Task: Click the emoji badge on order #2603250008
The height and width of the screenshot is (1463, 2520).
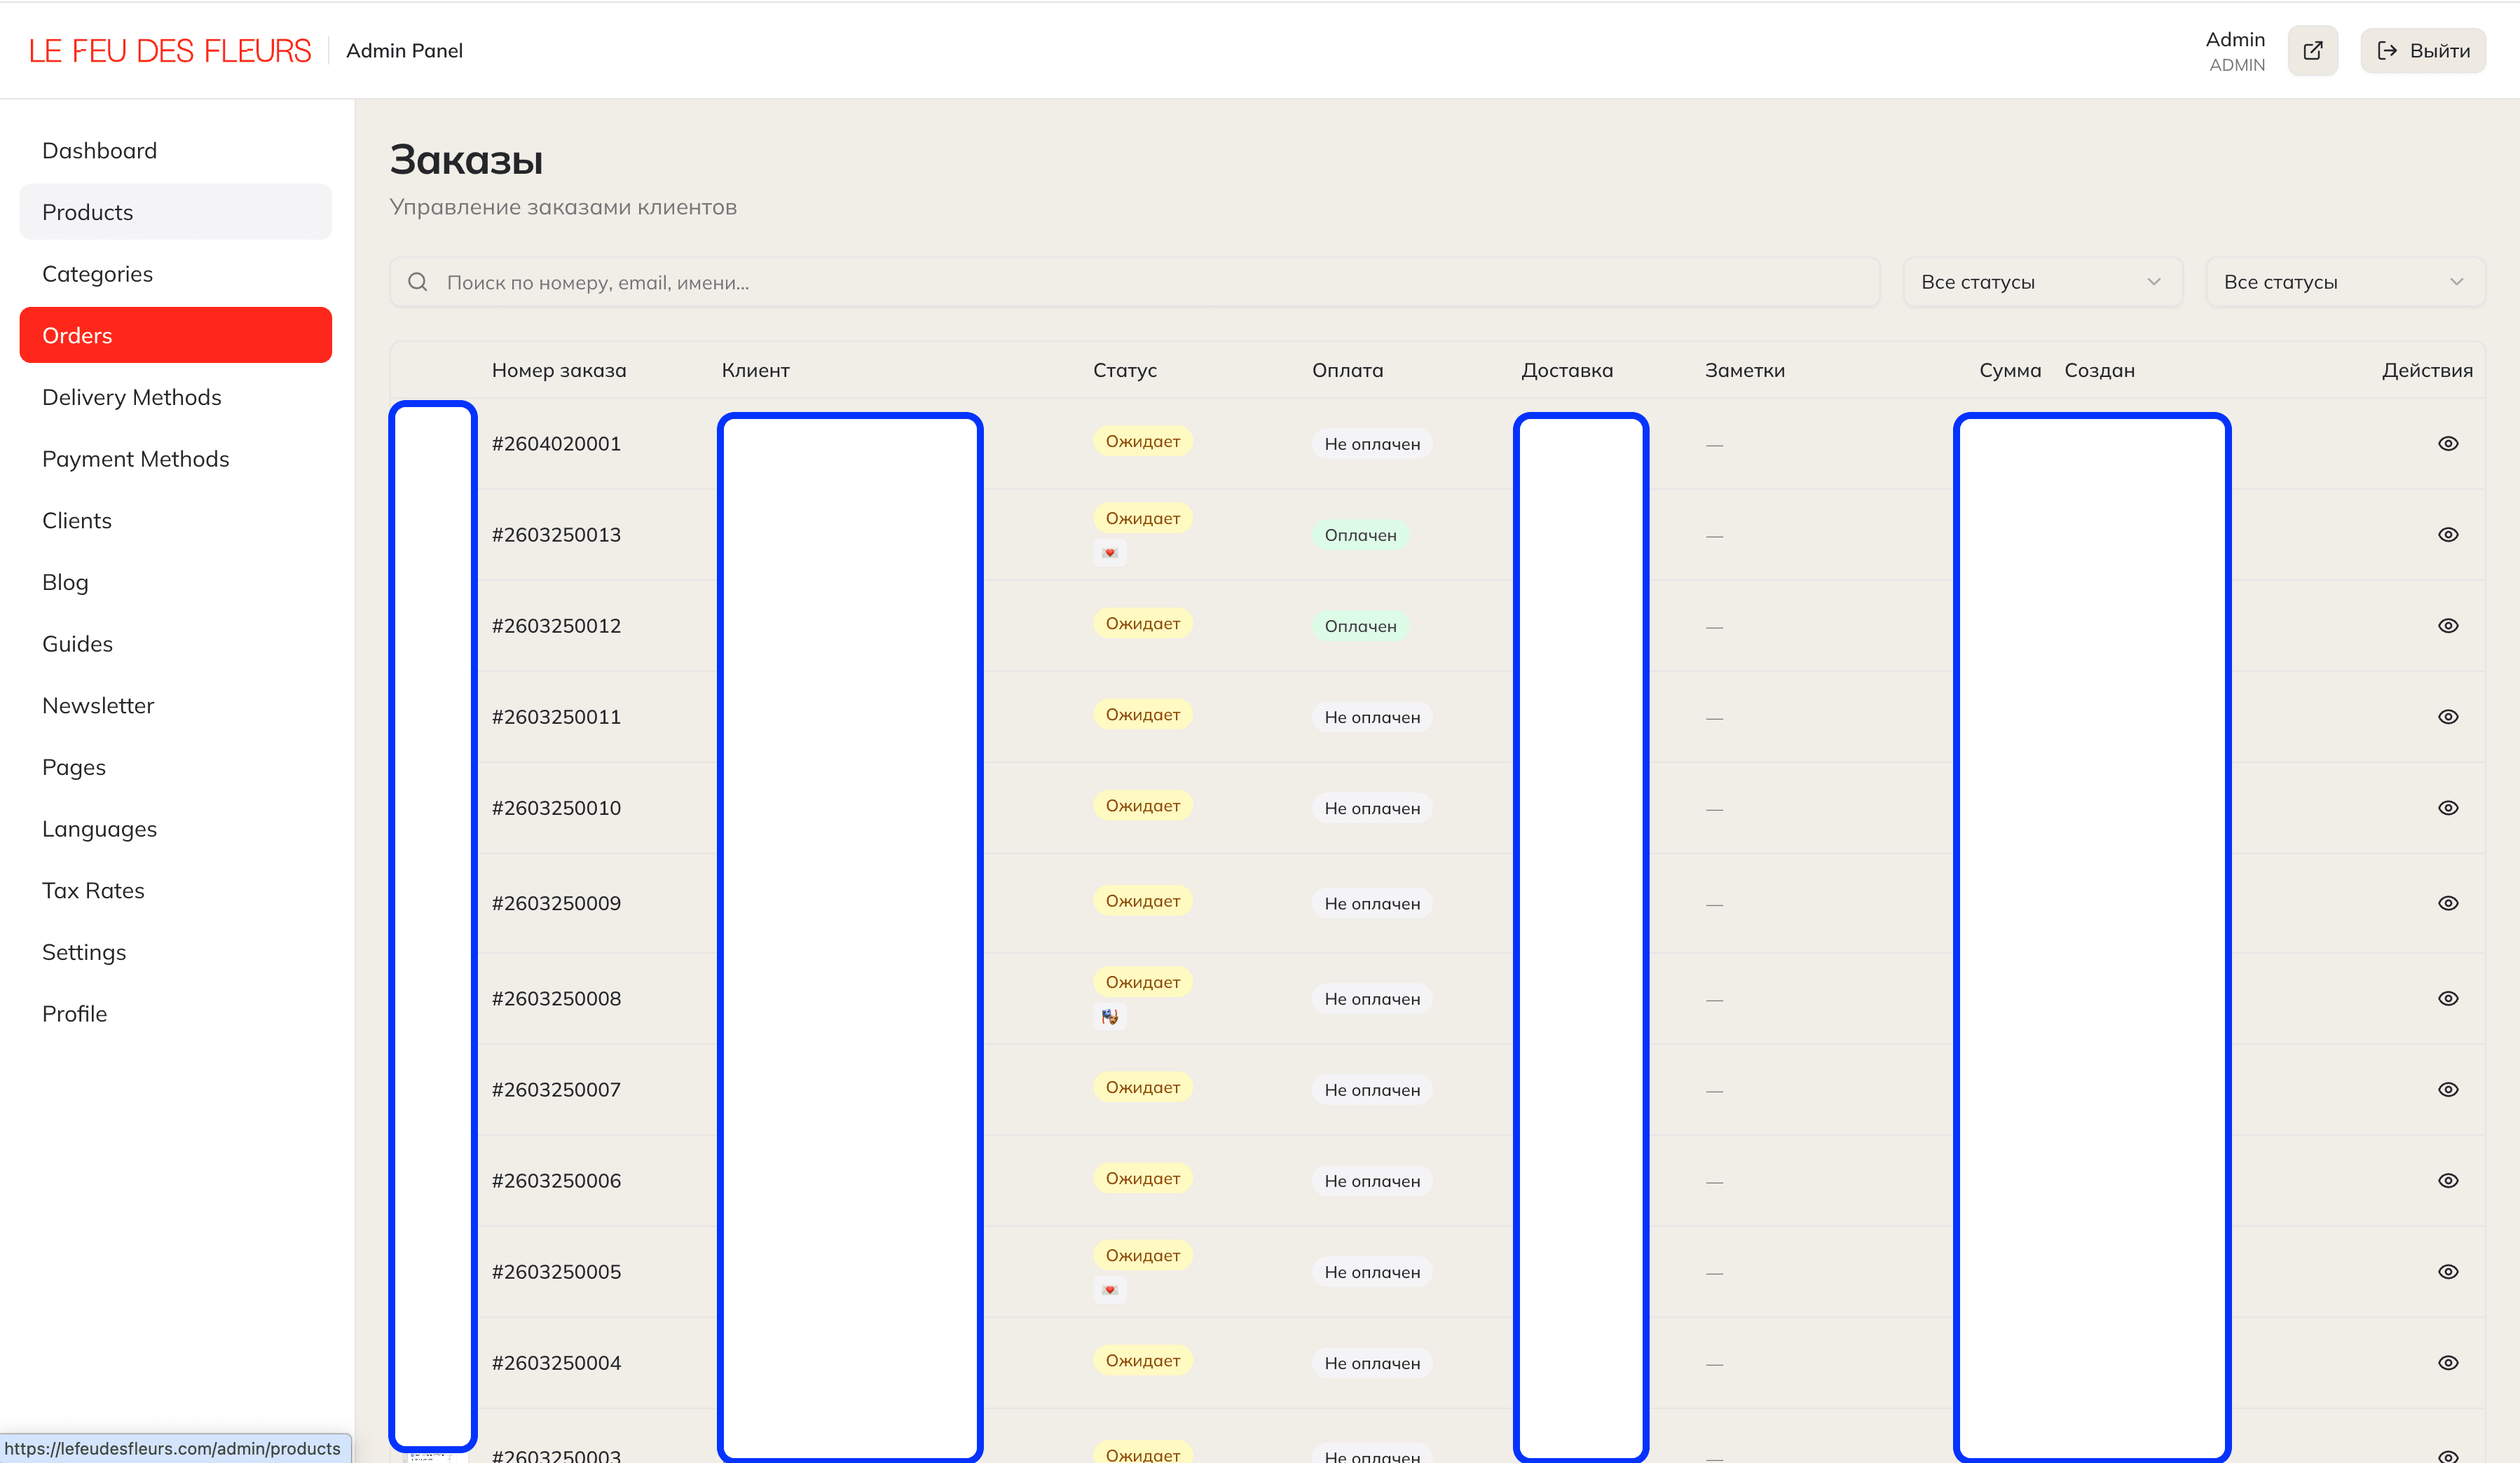Action: coord(1109,1017)
